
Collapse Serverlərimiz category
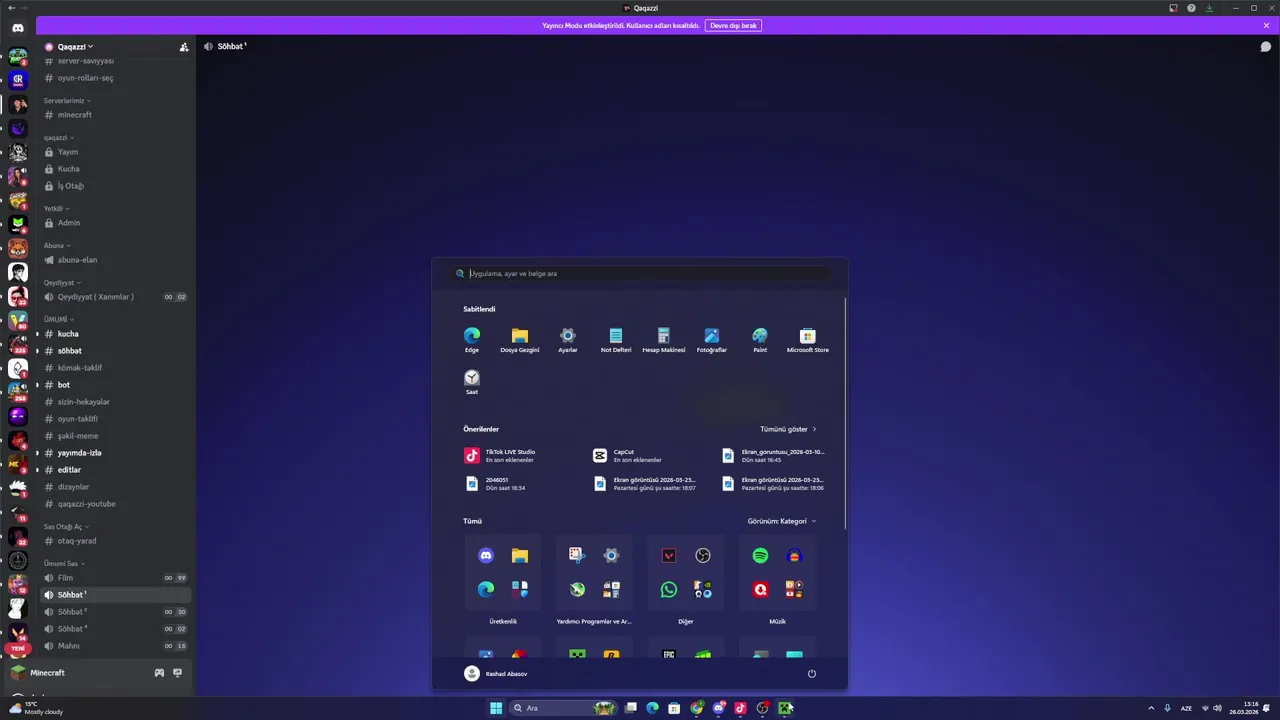pyautogui.click(x=67, y=100)
